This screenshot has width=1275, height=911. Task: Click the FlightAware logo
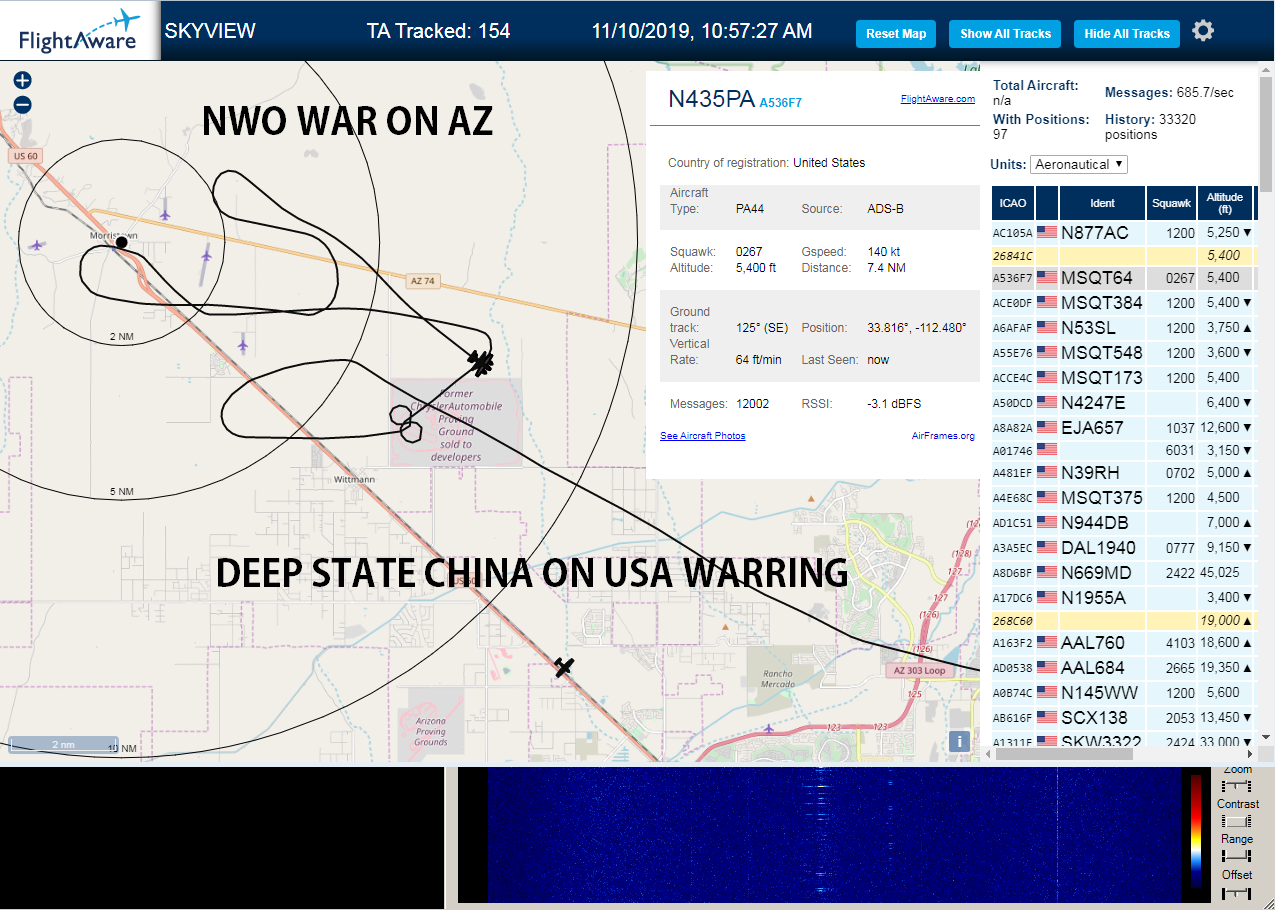80,31
